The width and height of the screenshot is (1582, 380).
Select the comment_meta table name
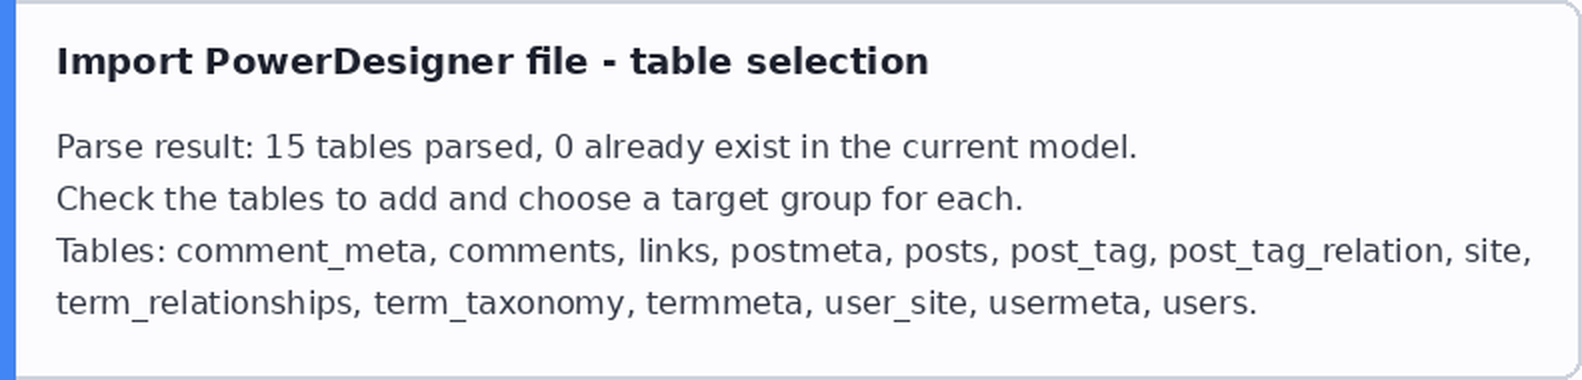301,252
